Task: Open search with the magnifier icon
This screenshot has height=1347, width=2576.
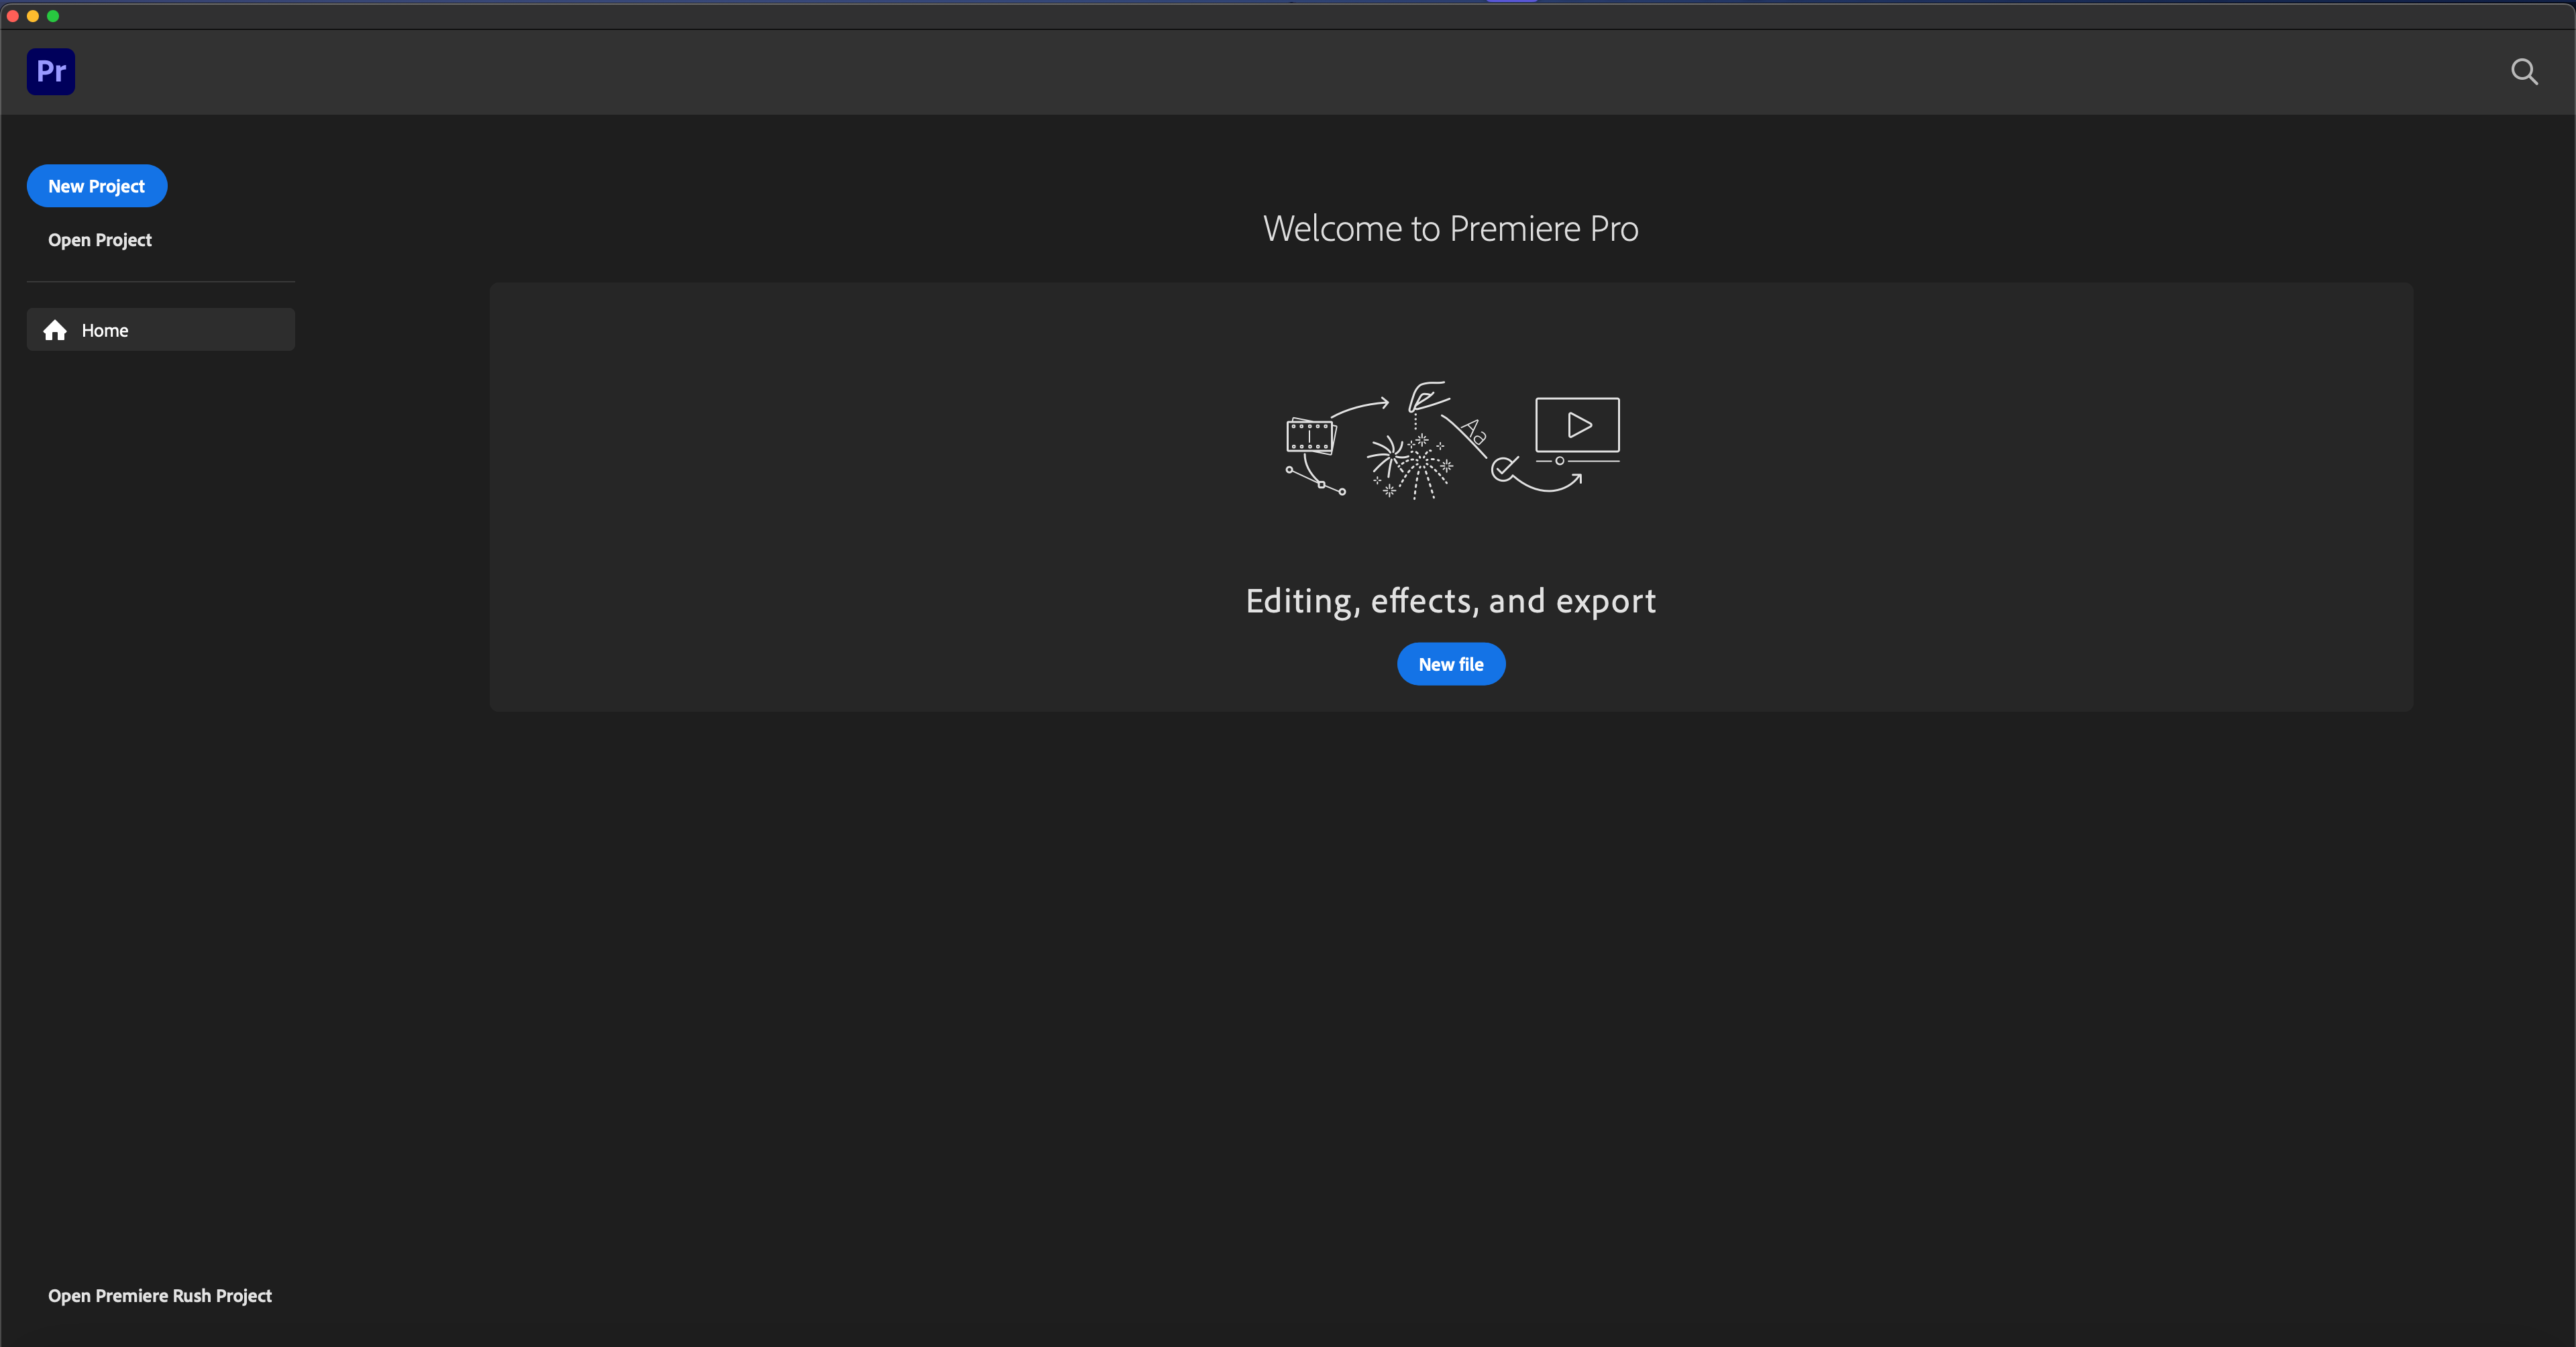Action: [x=2523, y=72]
